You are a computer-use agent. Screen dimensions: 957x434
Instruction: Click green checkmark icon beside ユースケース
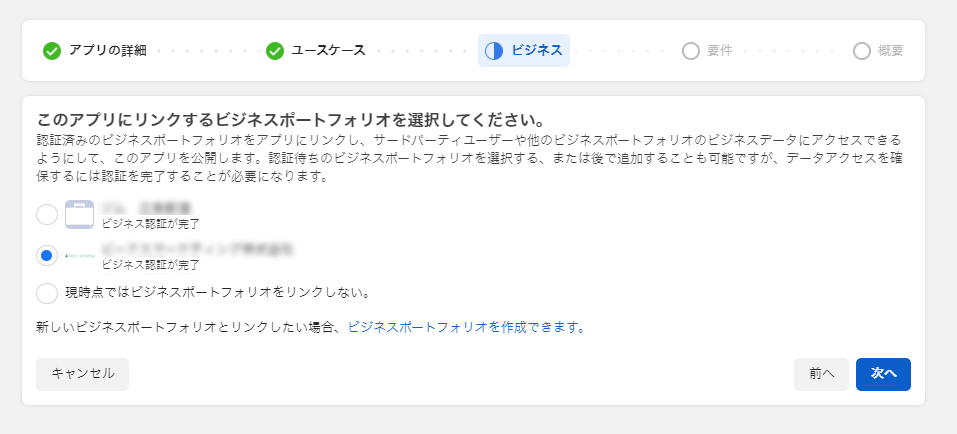tap(275, 51)
